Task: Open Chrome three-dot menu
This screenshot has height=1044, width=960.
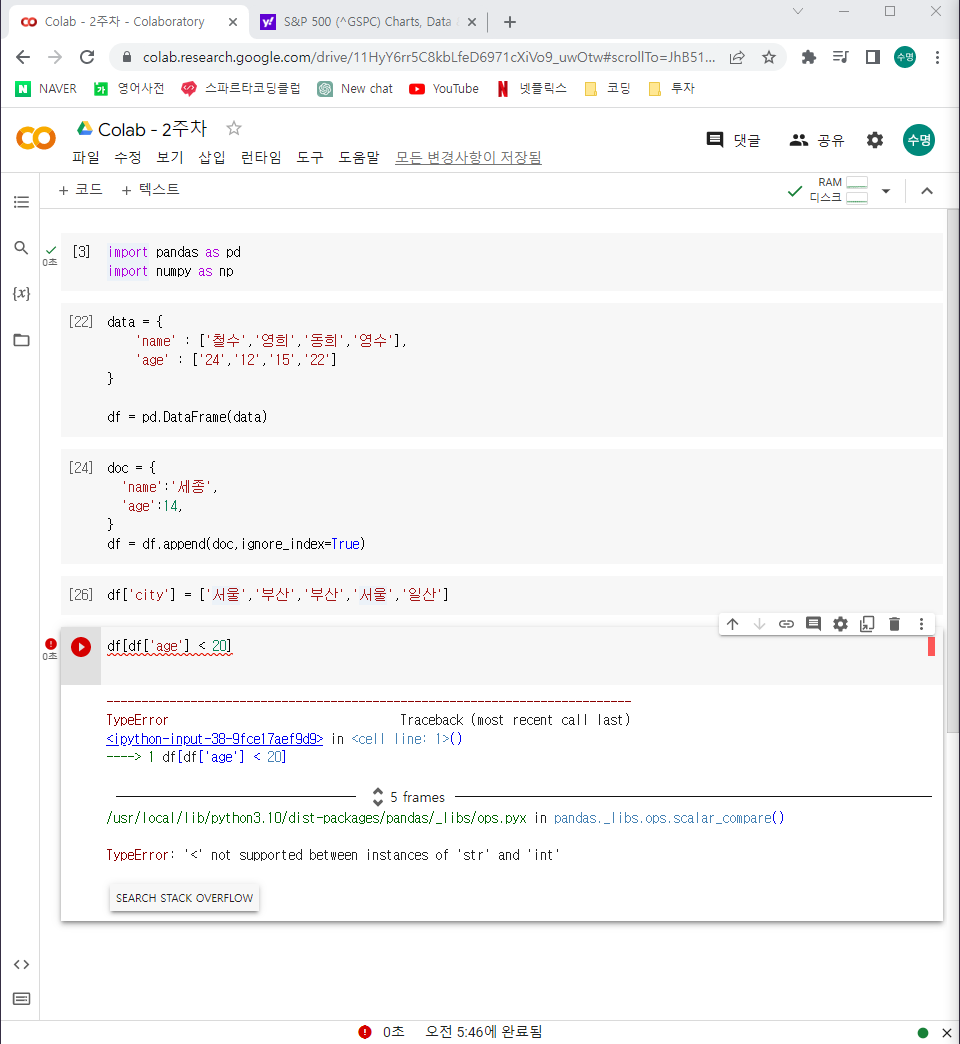Action: tap(937, 57)
